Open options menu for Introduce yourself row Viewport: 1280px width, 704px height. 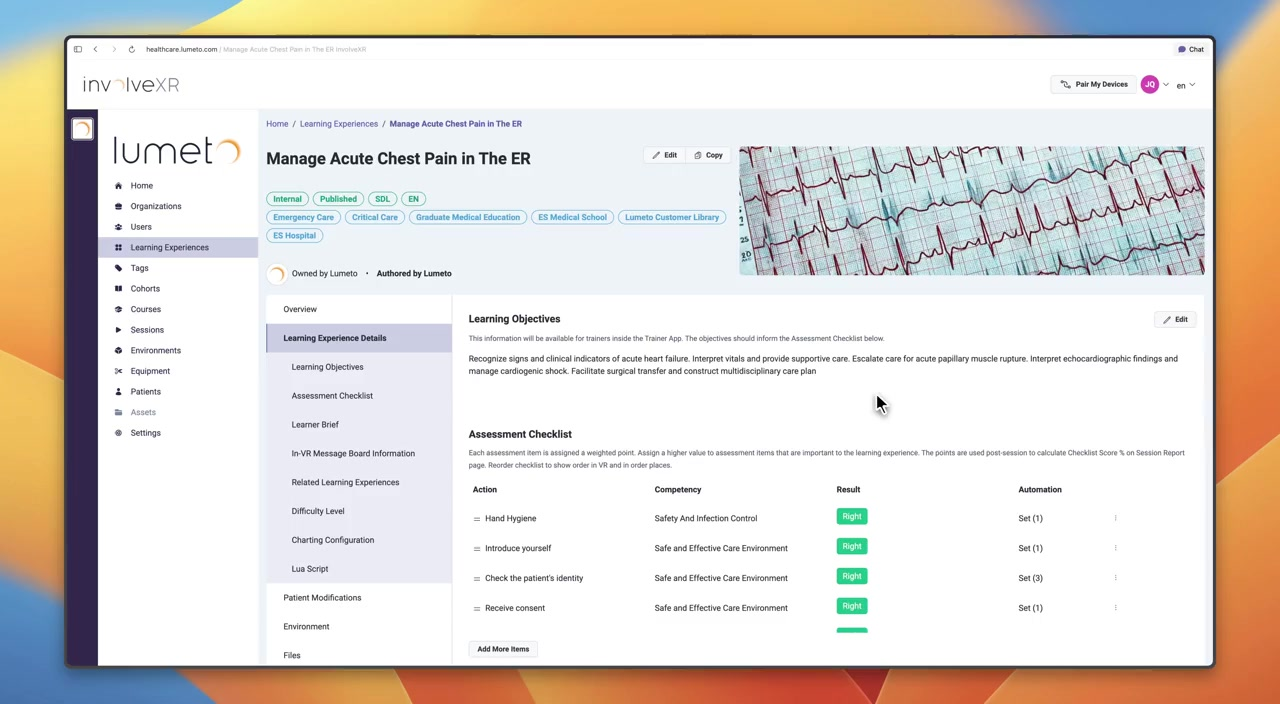(1115, 548)
